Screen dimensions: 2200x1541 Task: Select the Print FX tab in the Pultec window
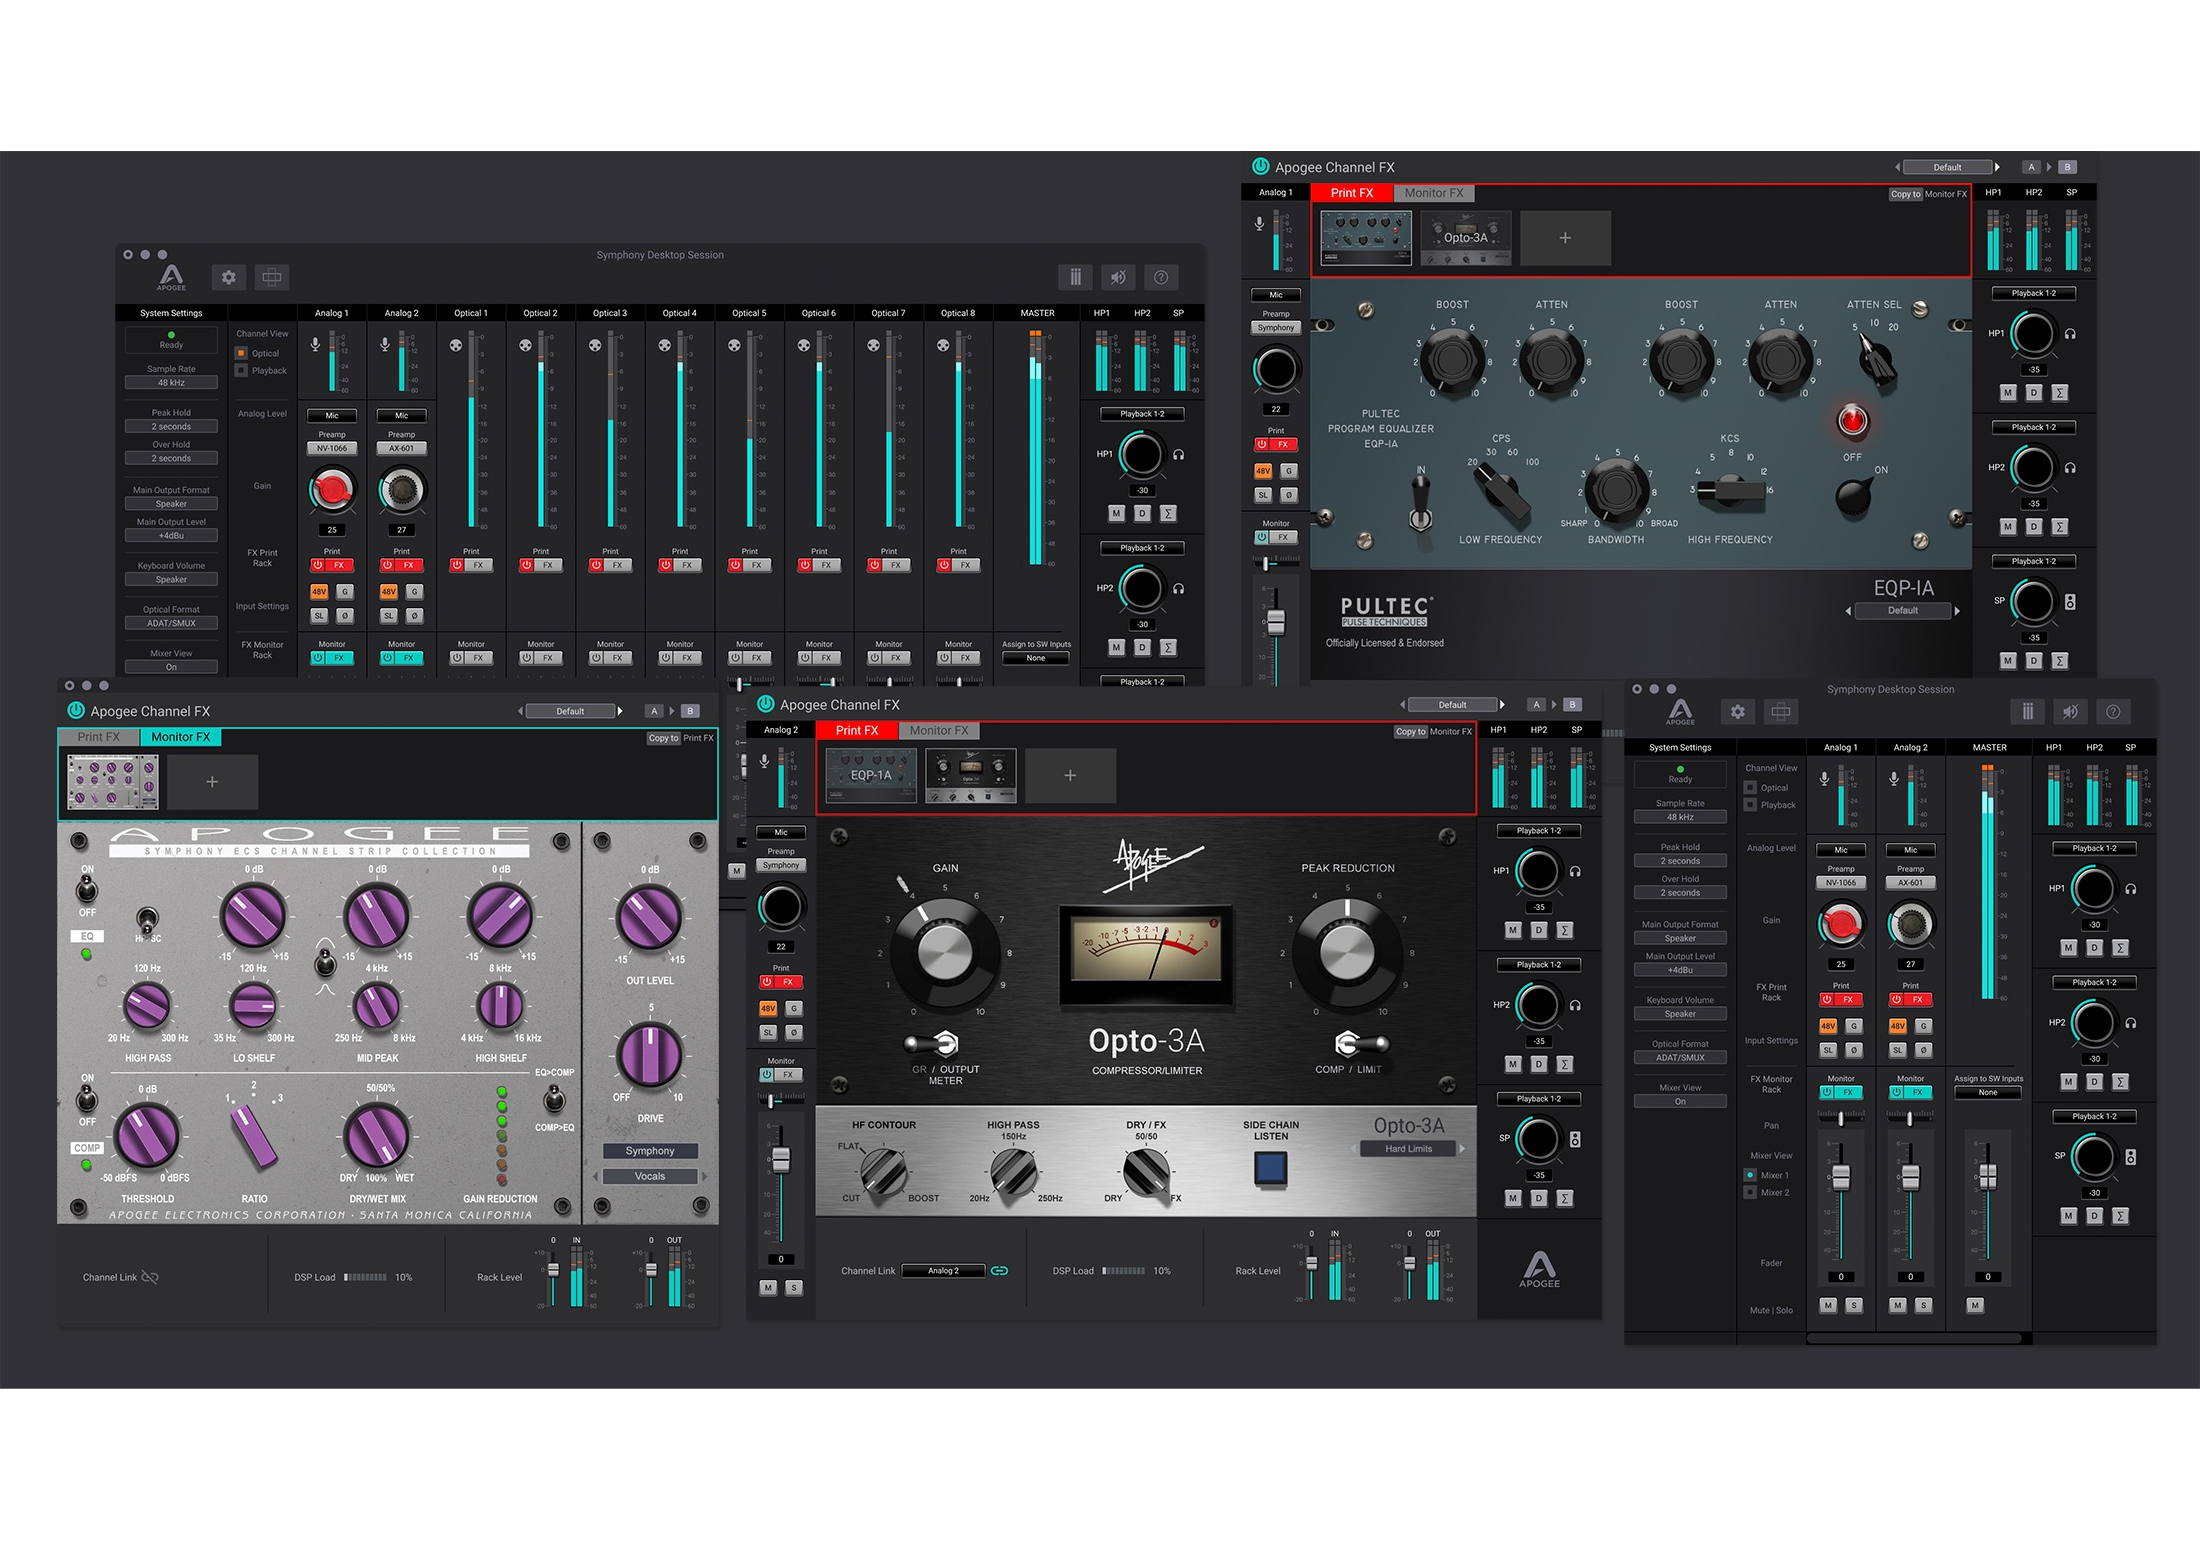click(x=1352, y=193)
